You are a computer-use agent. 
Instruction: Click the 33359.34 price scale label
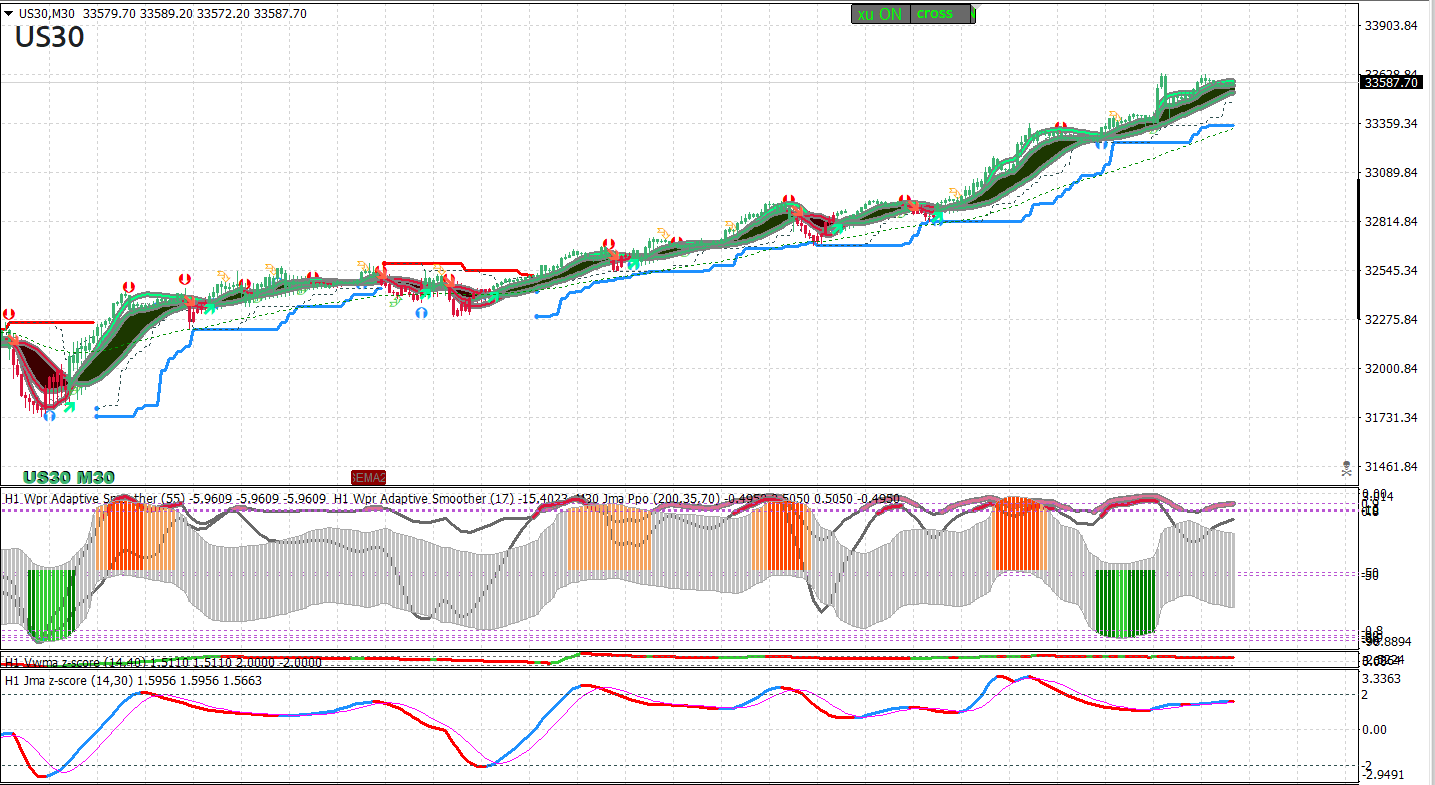pyautogui.click(x=1391, y=124)
